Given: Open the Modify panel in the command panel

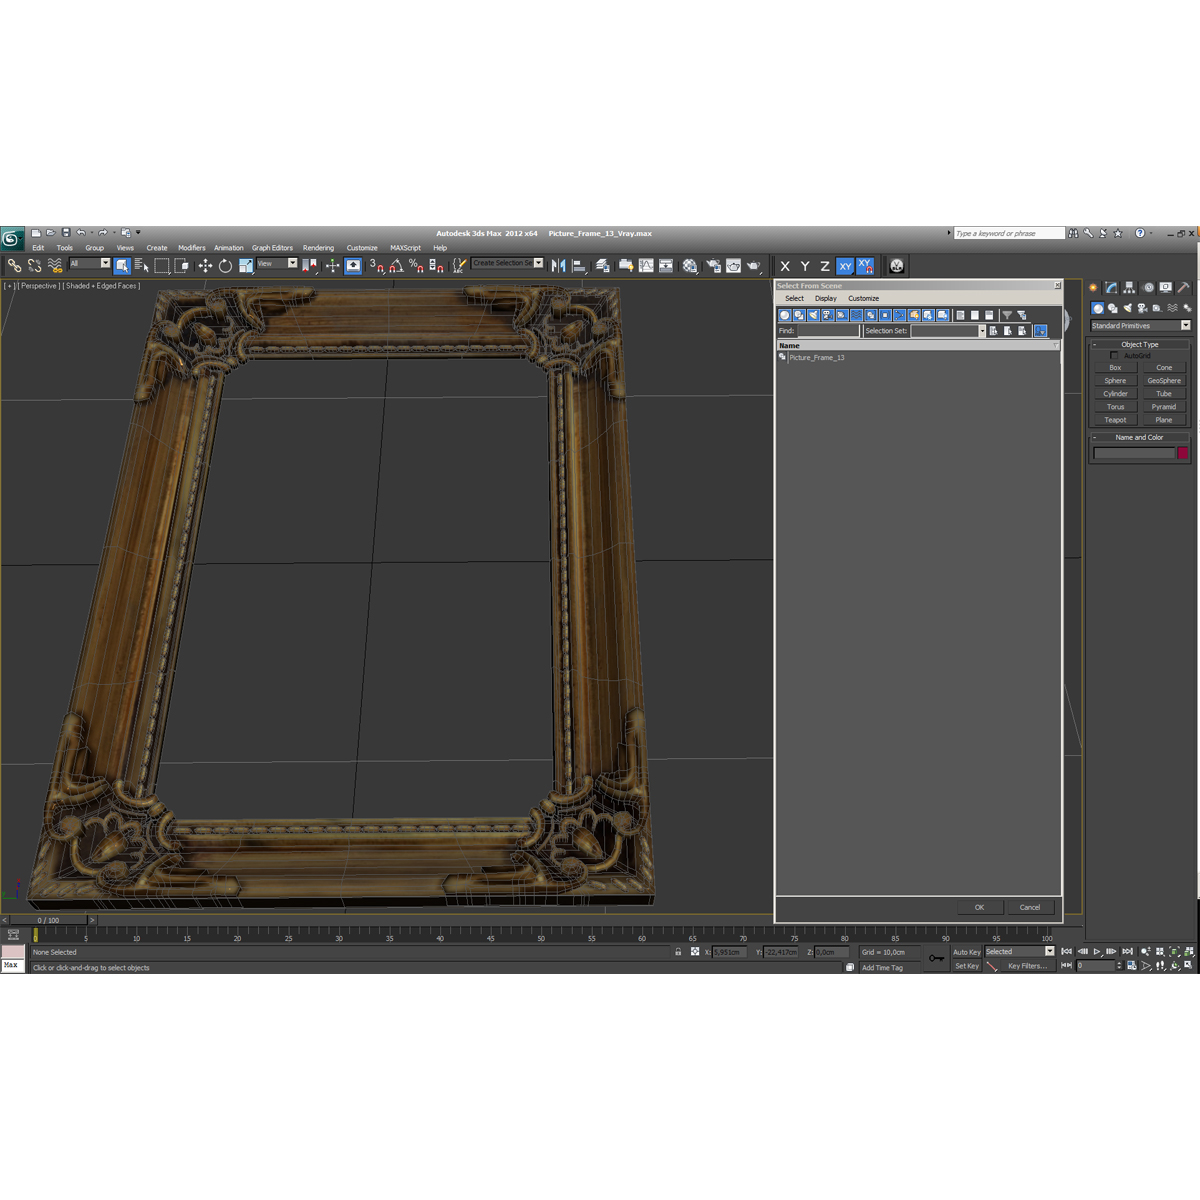Looking at the screenshot, I should [x=1111, y=288].
